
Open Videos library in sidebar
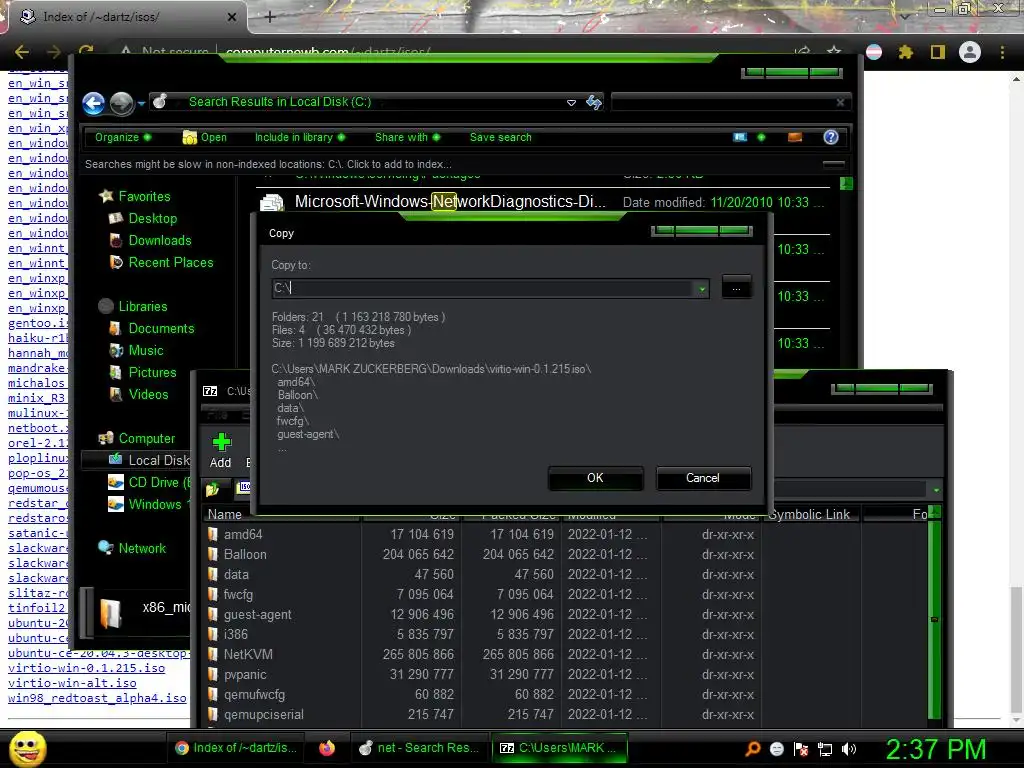coord(148,394)
